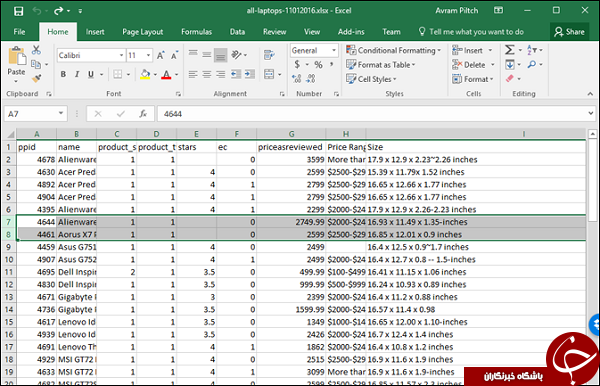Open the General number format dropdown
The width and height of the screenshot is (600, 386).
[x=334, y=50]
